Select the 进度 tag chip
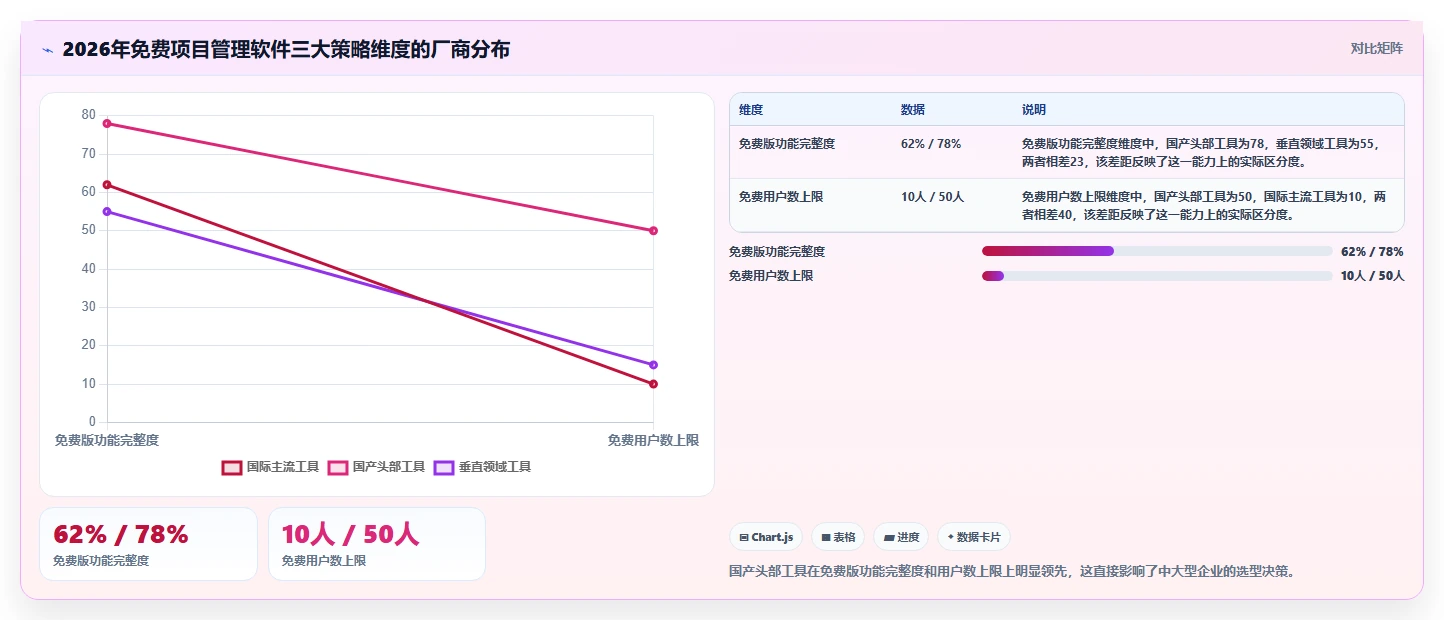 pyautogui.click(x=901, y=537)
